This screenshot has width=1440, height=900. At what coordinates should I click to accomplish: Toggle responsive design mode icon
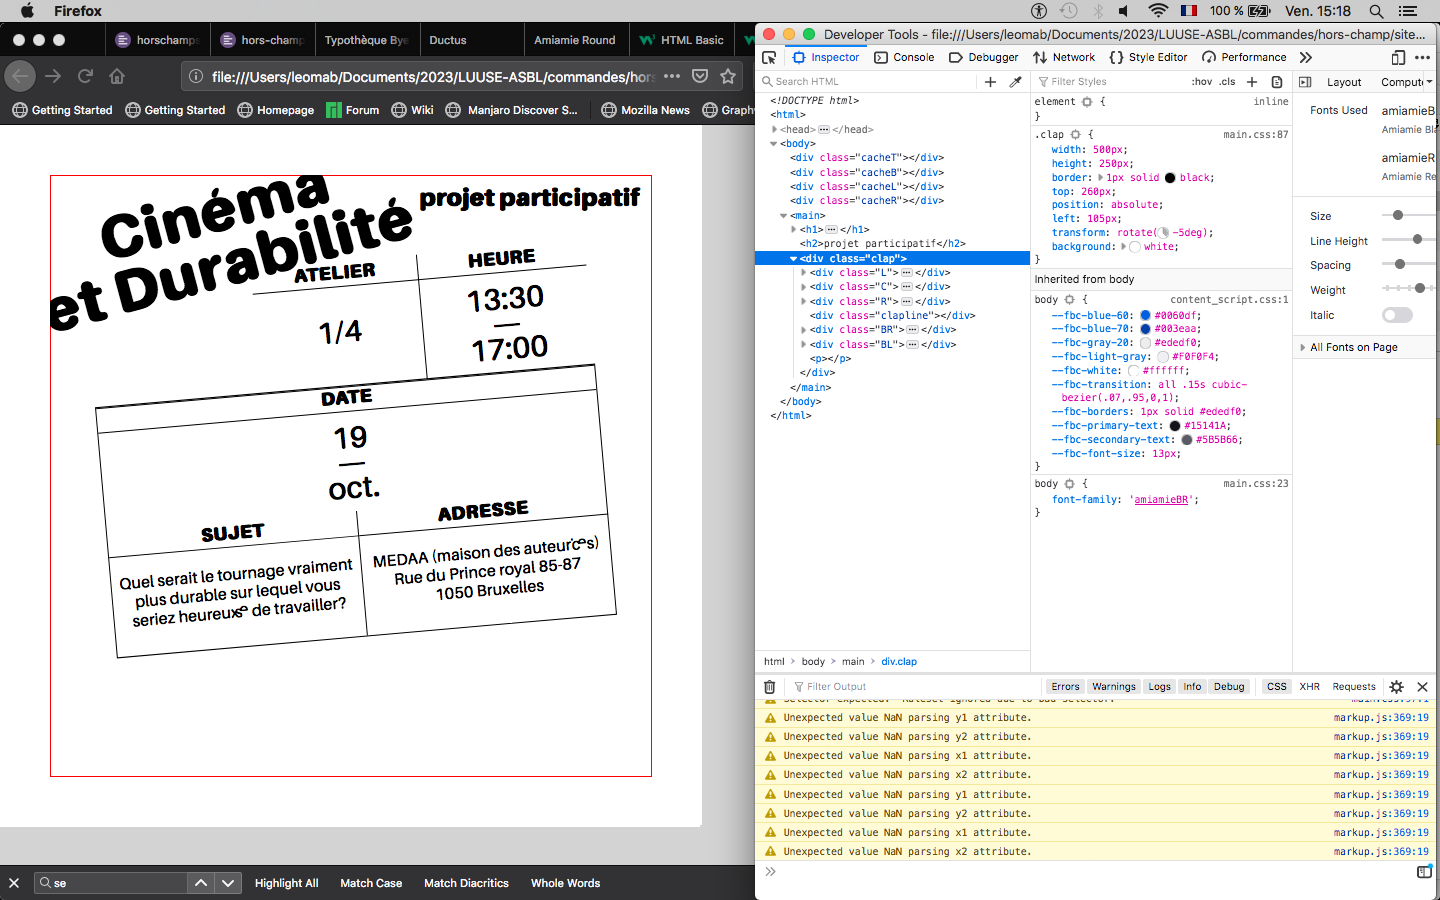pos(1398,57)
